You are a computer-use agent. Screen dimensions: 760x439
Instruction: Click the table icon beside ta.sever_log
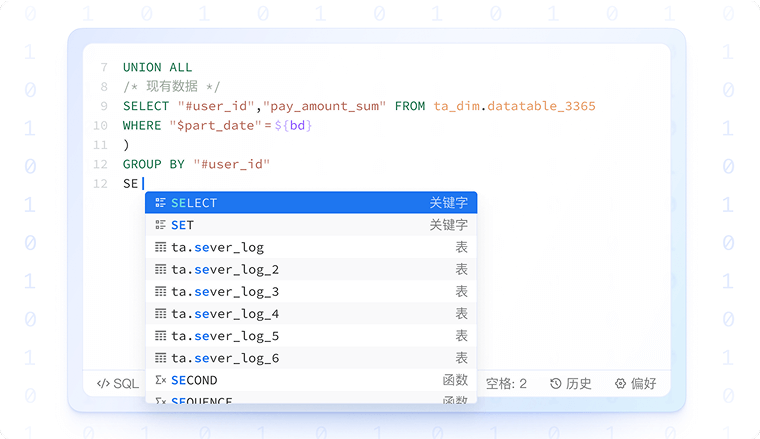click(x=160, y=247)
